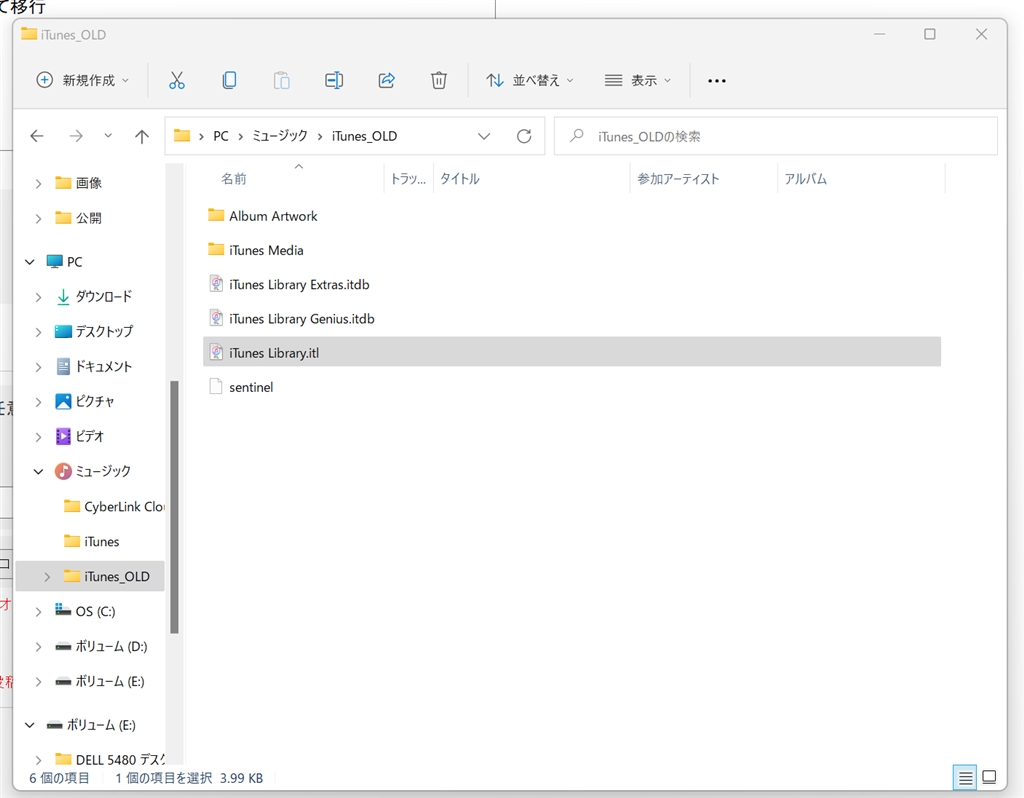Select ピクチャ in sidebar tree
This screenshot has width=1024, height=798.
tap(95, 401)
